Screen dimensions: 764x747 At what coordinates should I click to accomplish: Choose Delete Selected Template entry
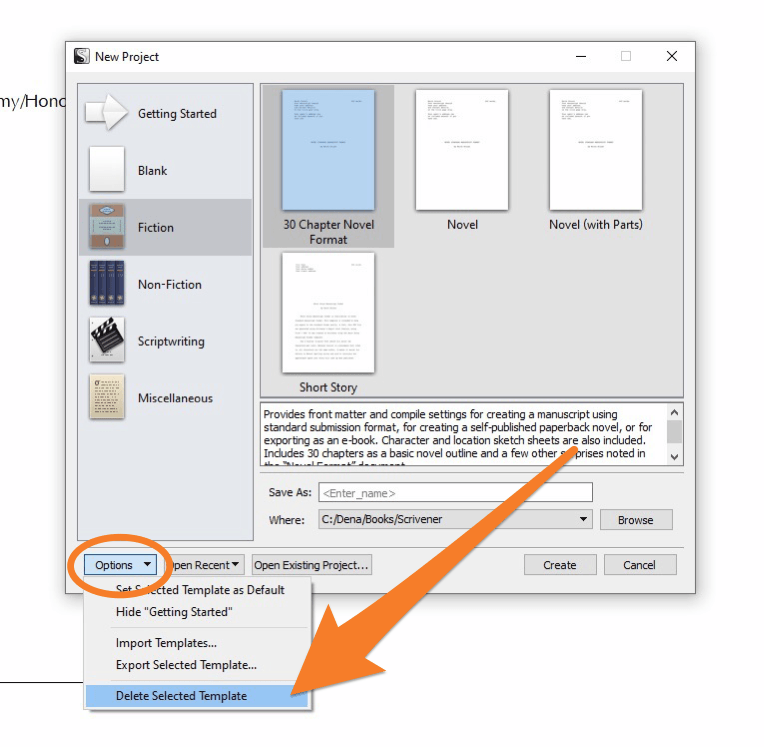pyautogui.click(x=196, y=696)
